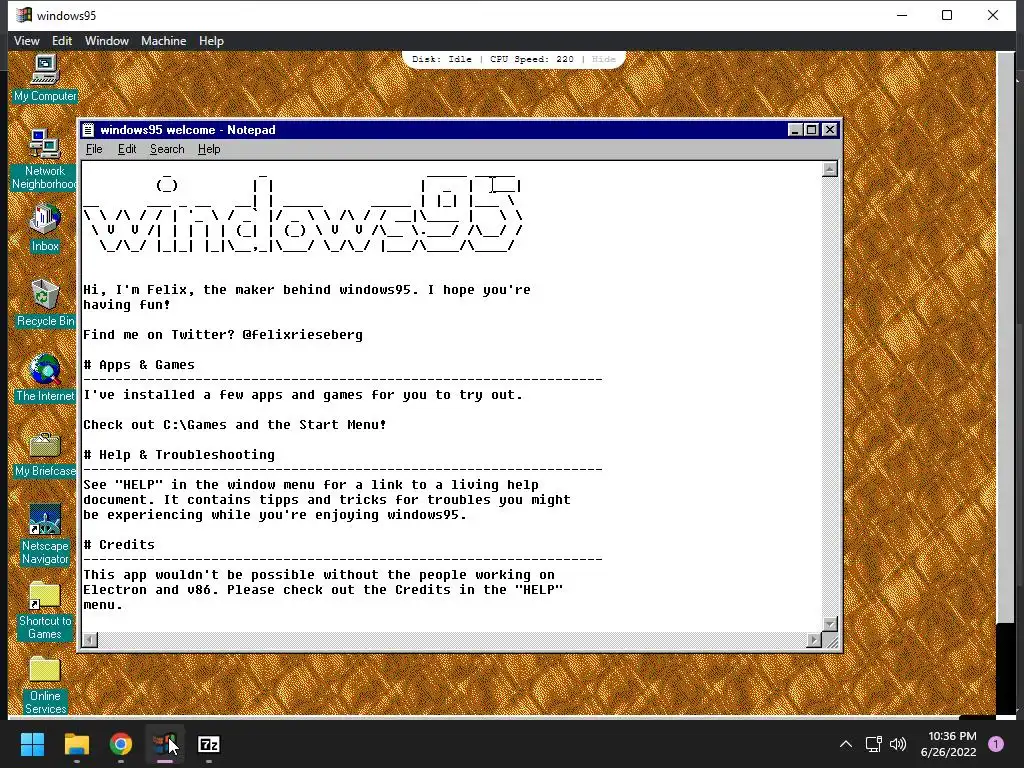This screenshot has width=1024, height=768.
Task: Open the Notepad Edit menu
Action: tap(127, 149)
